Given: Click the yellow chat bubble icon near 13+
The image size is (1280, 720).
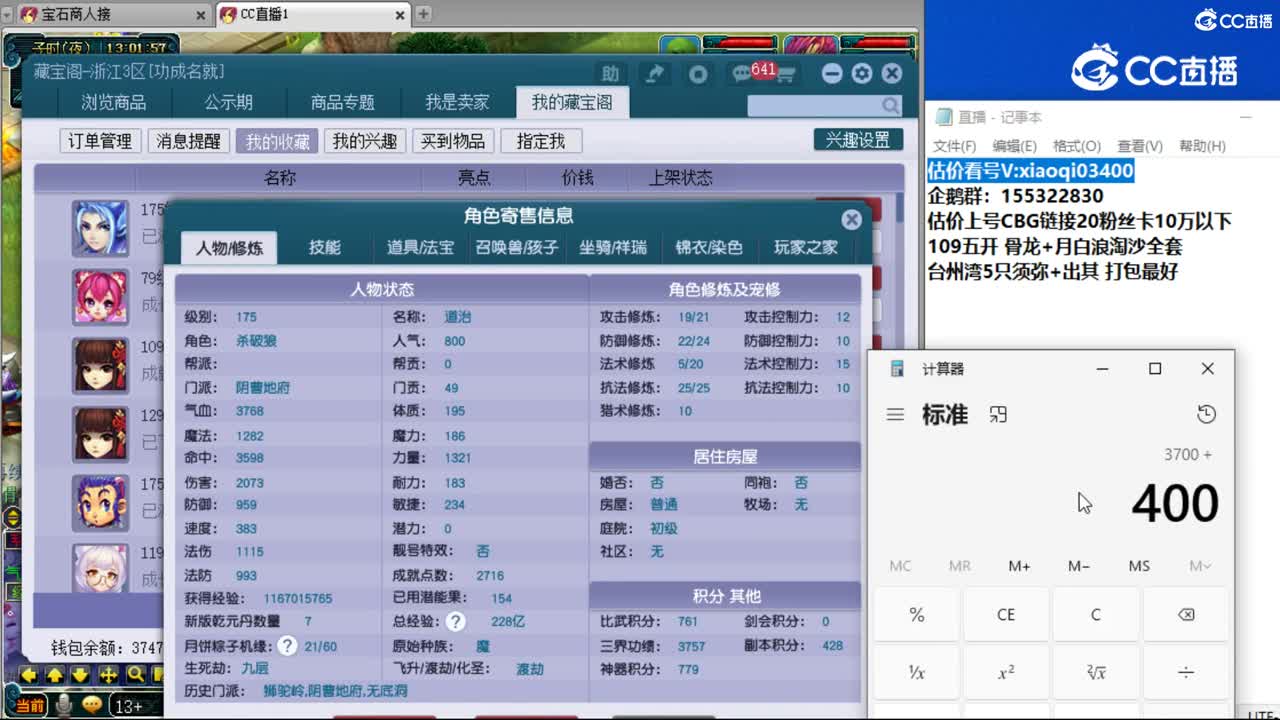Looking at the screenshot, I should 92,704.
